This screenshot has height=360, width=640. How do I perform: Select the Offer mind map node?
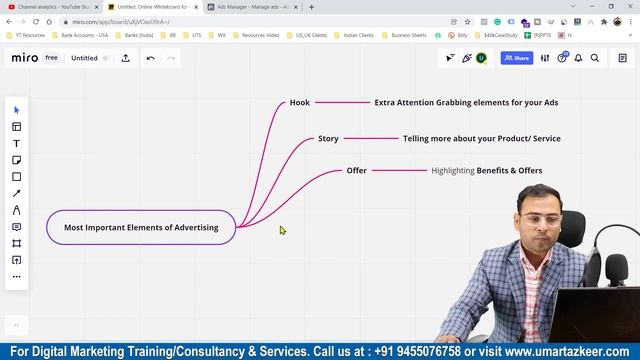click(356, 170)
